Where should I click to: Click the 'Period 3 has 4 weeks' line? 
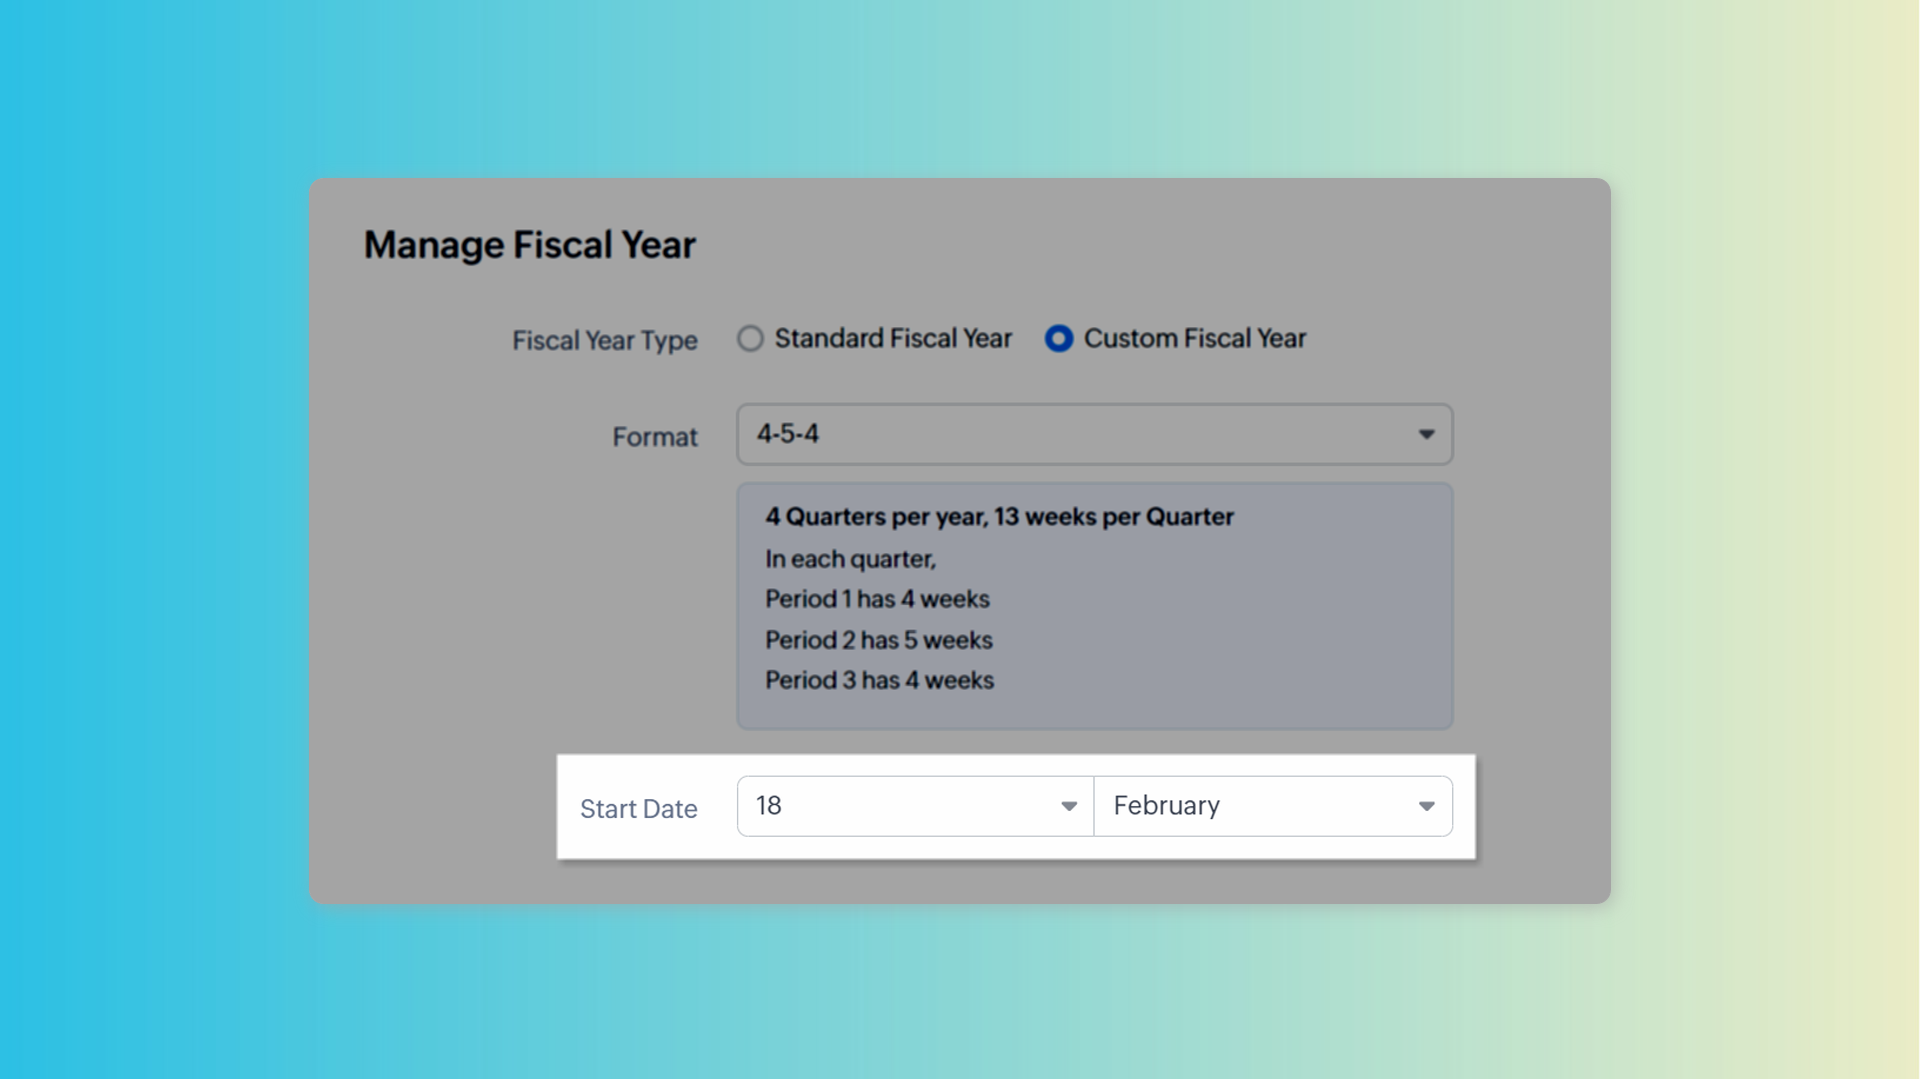point(879,680)
